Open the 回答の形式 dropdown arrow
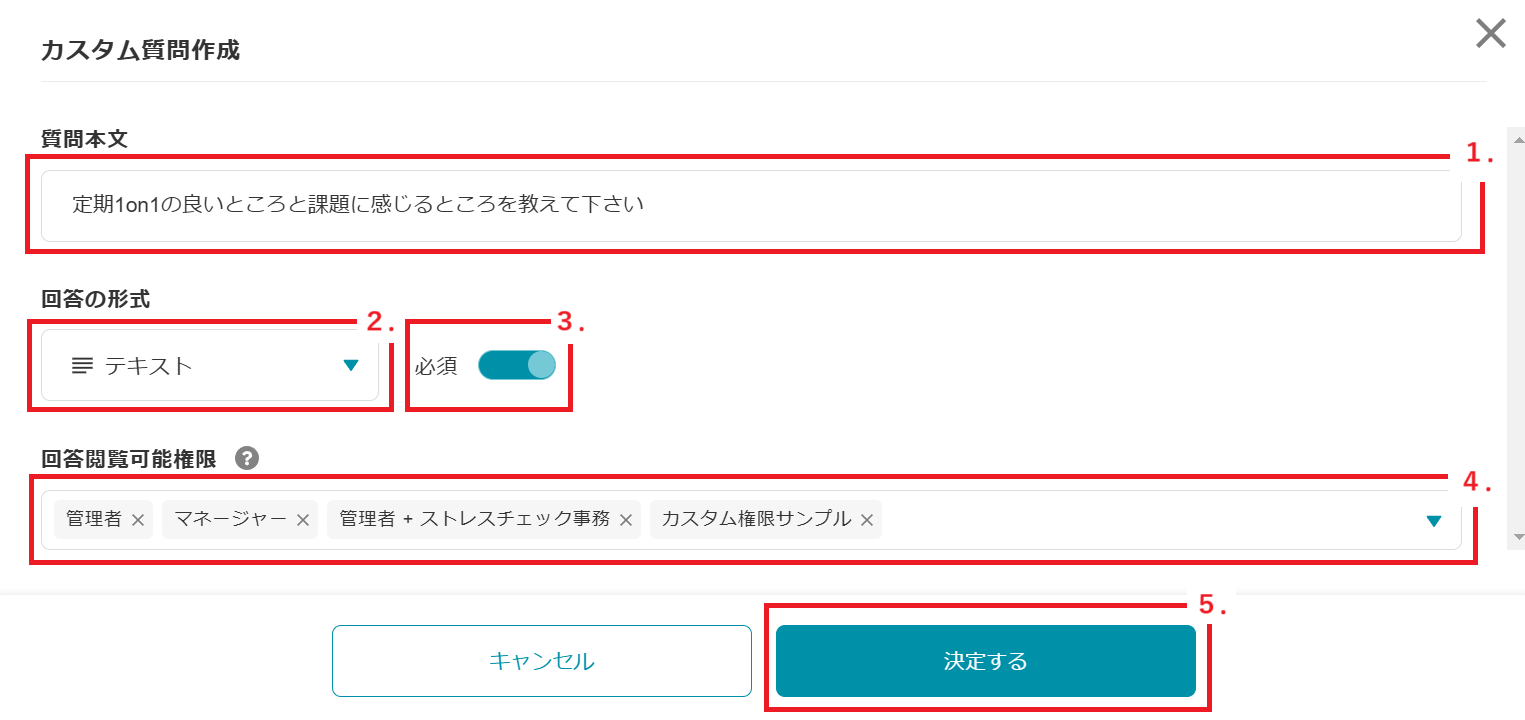 tap(351, 366)
